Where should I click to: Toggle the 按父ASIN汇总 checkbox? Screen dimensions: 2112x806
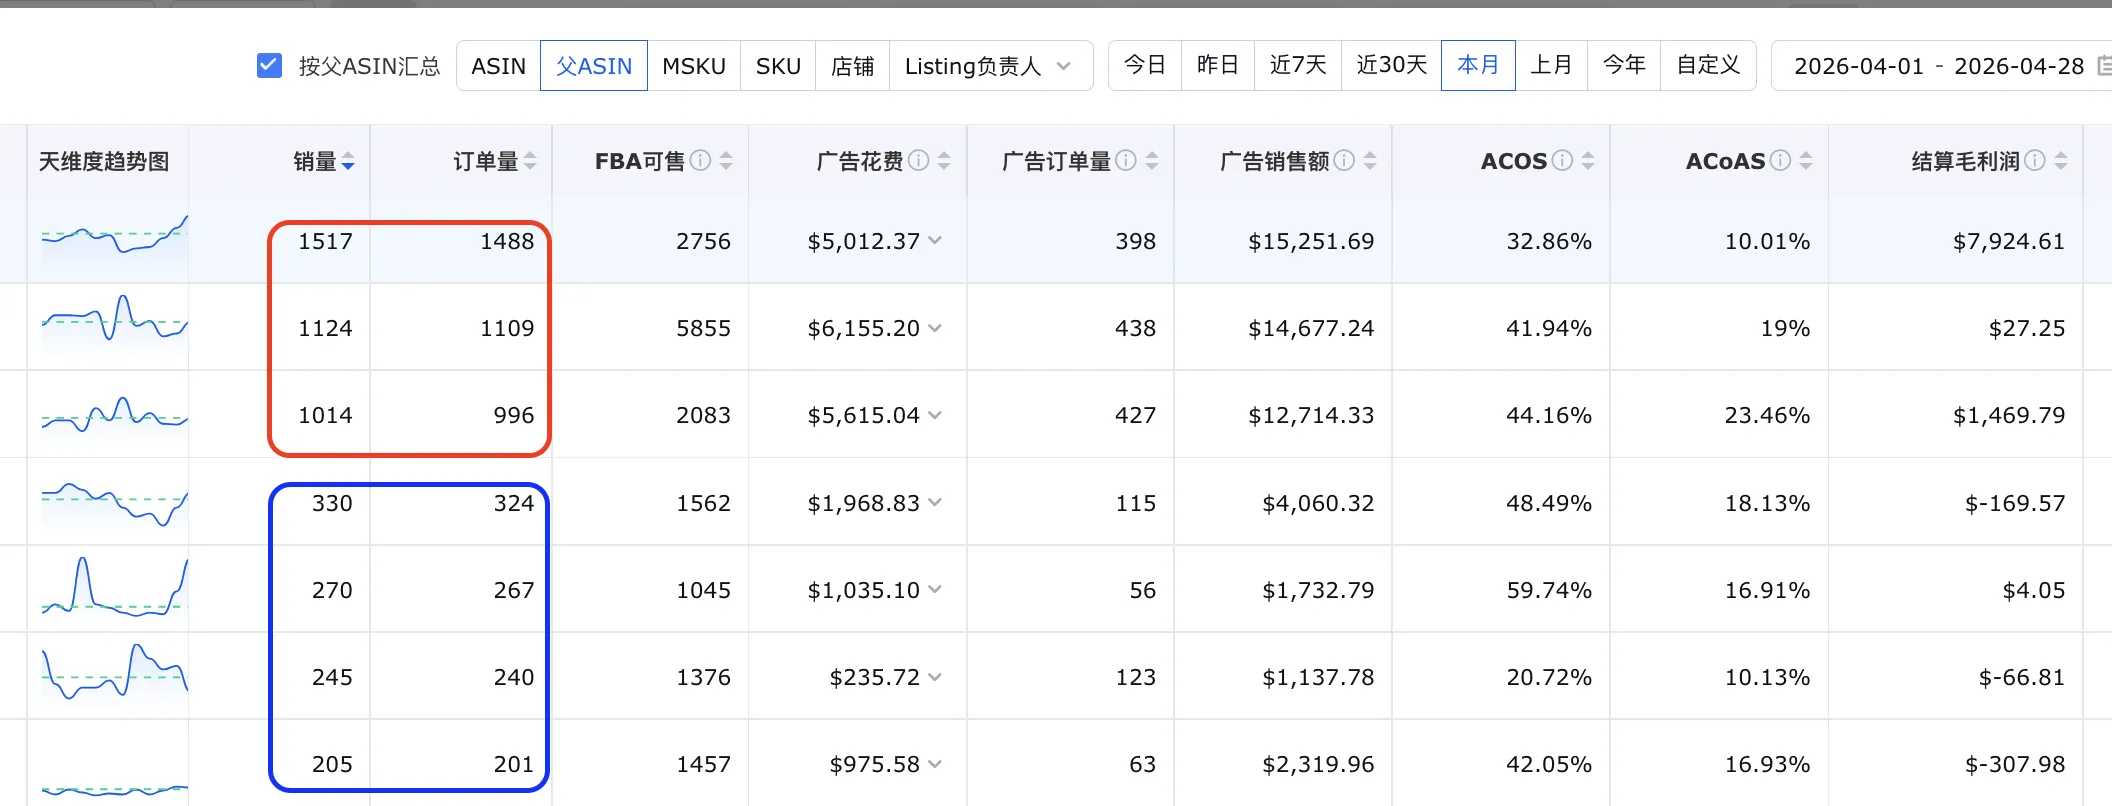(x=269, y=66)
